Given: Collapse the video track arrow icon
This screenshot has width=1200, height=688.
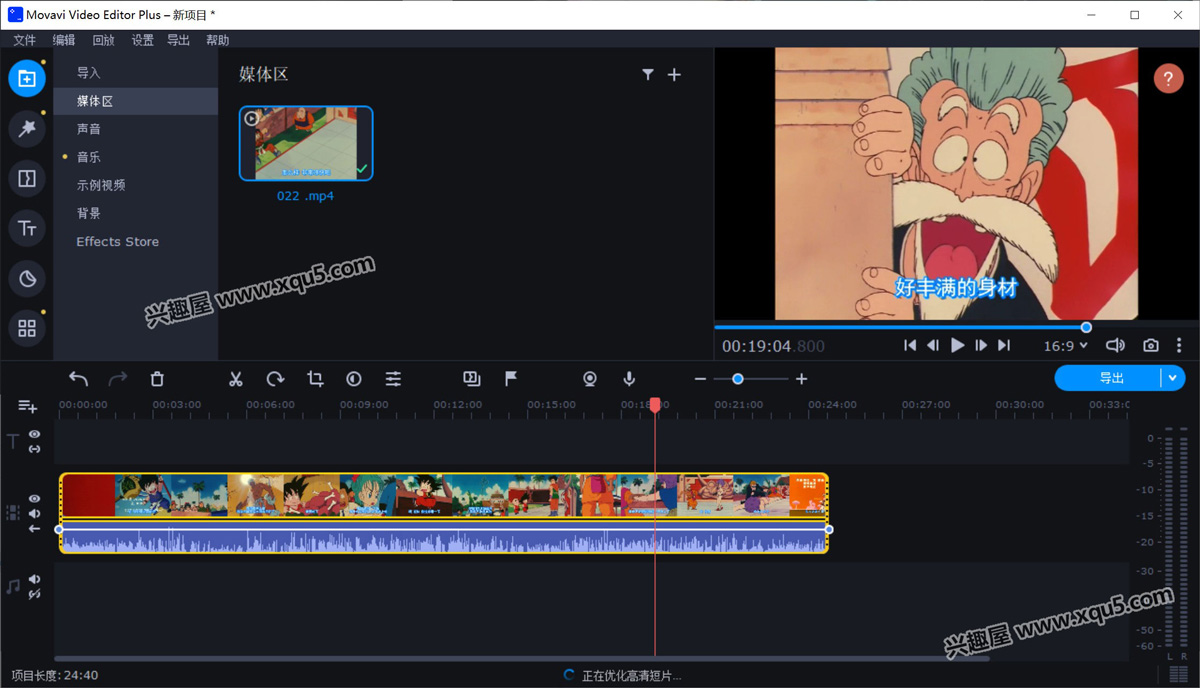Looking at the screenshot, I should (x=35, y=528).
